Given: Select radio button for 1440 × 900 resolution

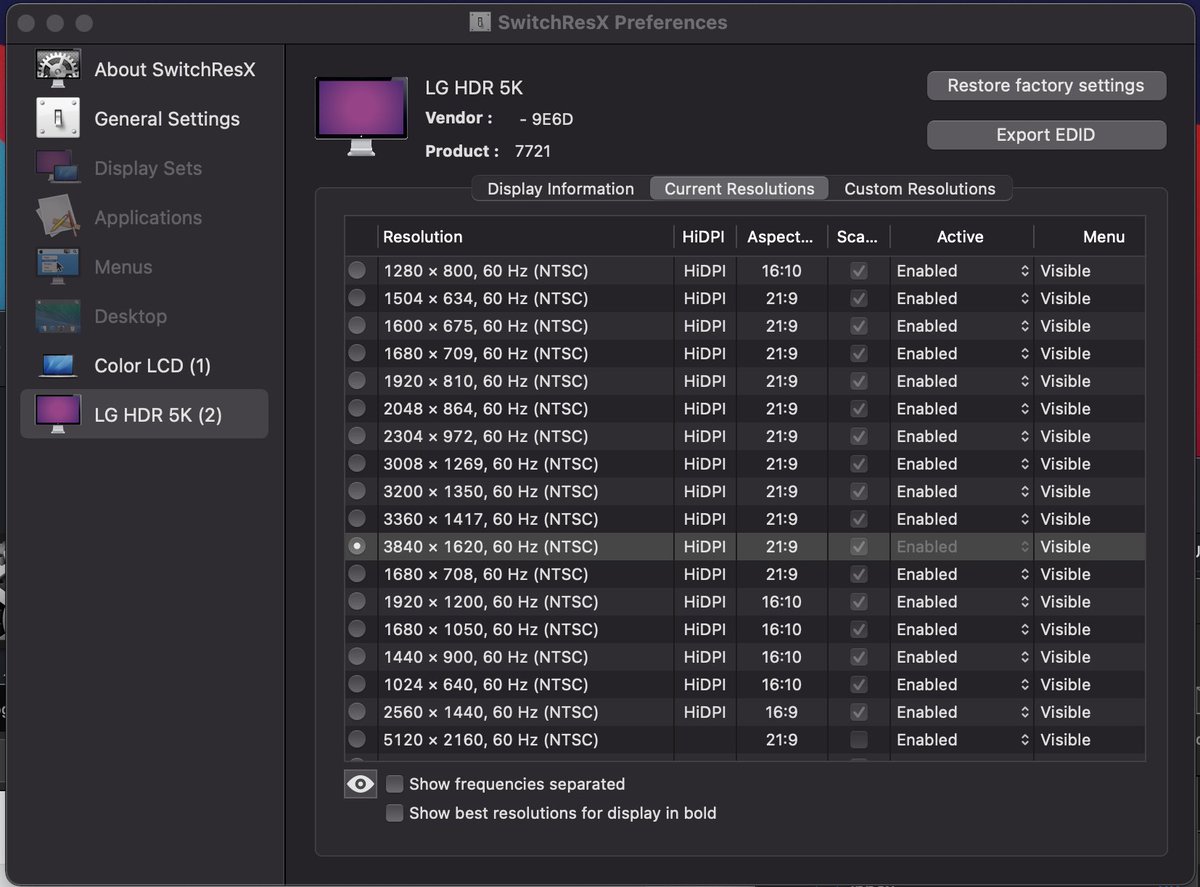Looking at the screenshot, I should point(357,657).
